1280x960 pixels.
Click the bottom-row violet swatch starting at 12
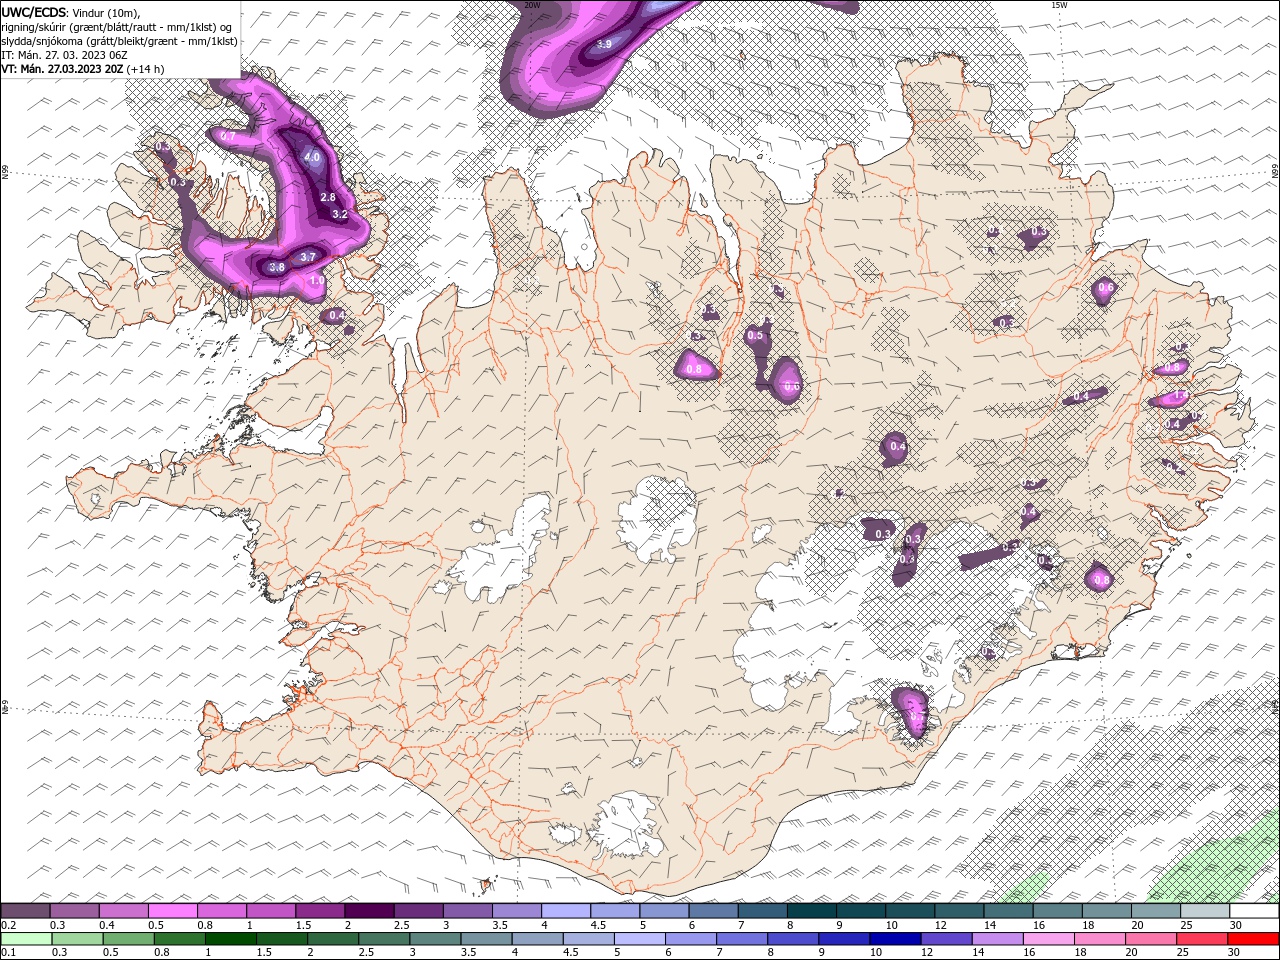tap(946, 939)
